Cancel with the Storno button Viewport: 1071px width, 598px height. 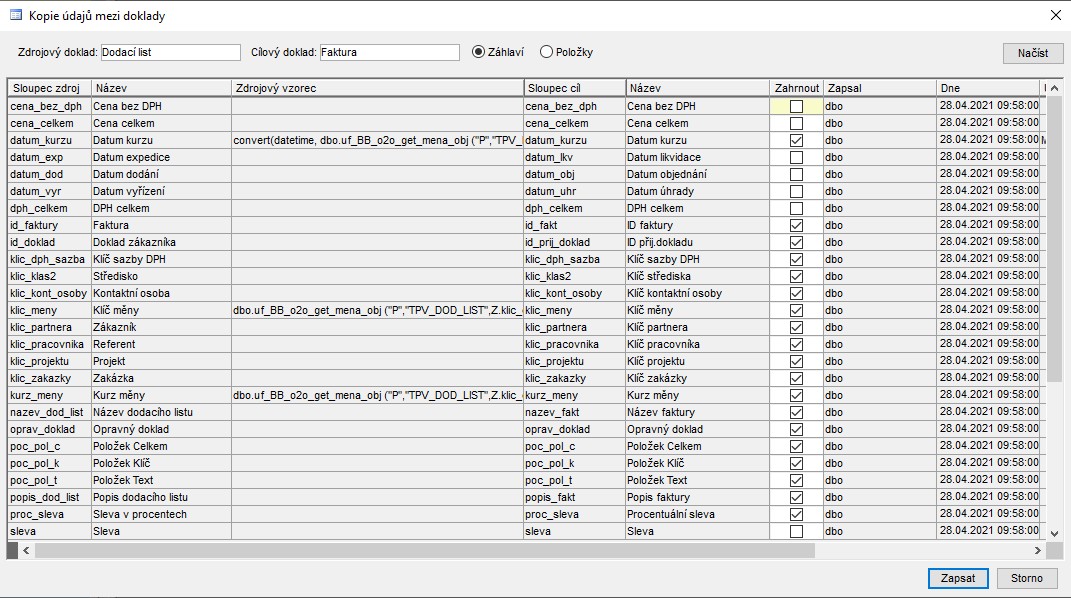1027,578
